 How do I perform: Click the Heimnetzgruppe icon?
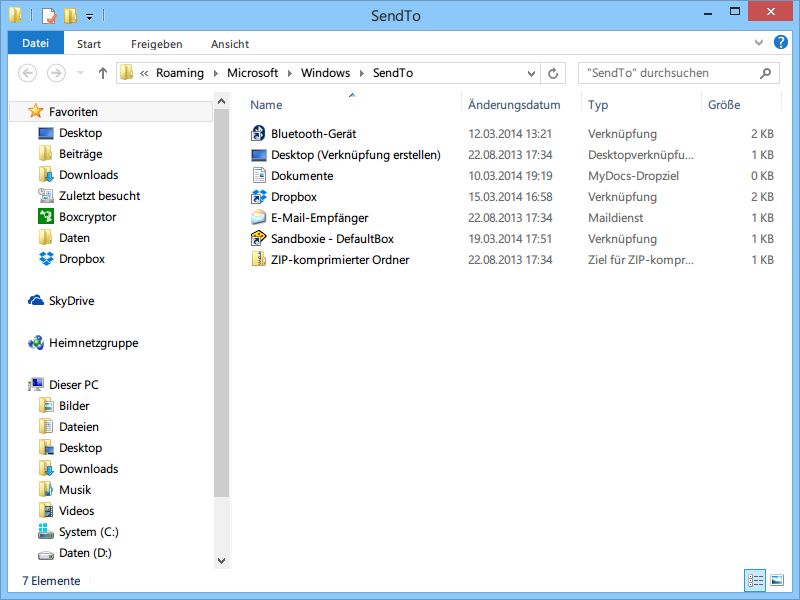36,342
